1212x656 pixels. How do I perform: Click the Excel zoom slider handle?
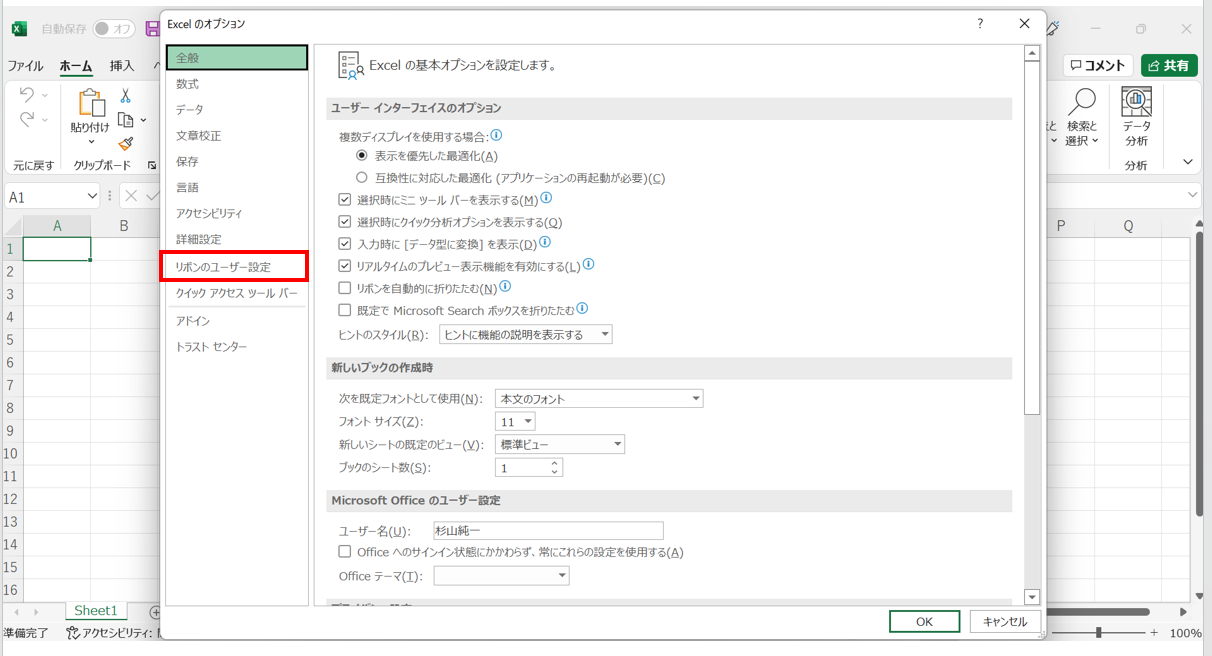click(1099, 633)
